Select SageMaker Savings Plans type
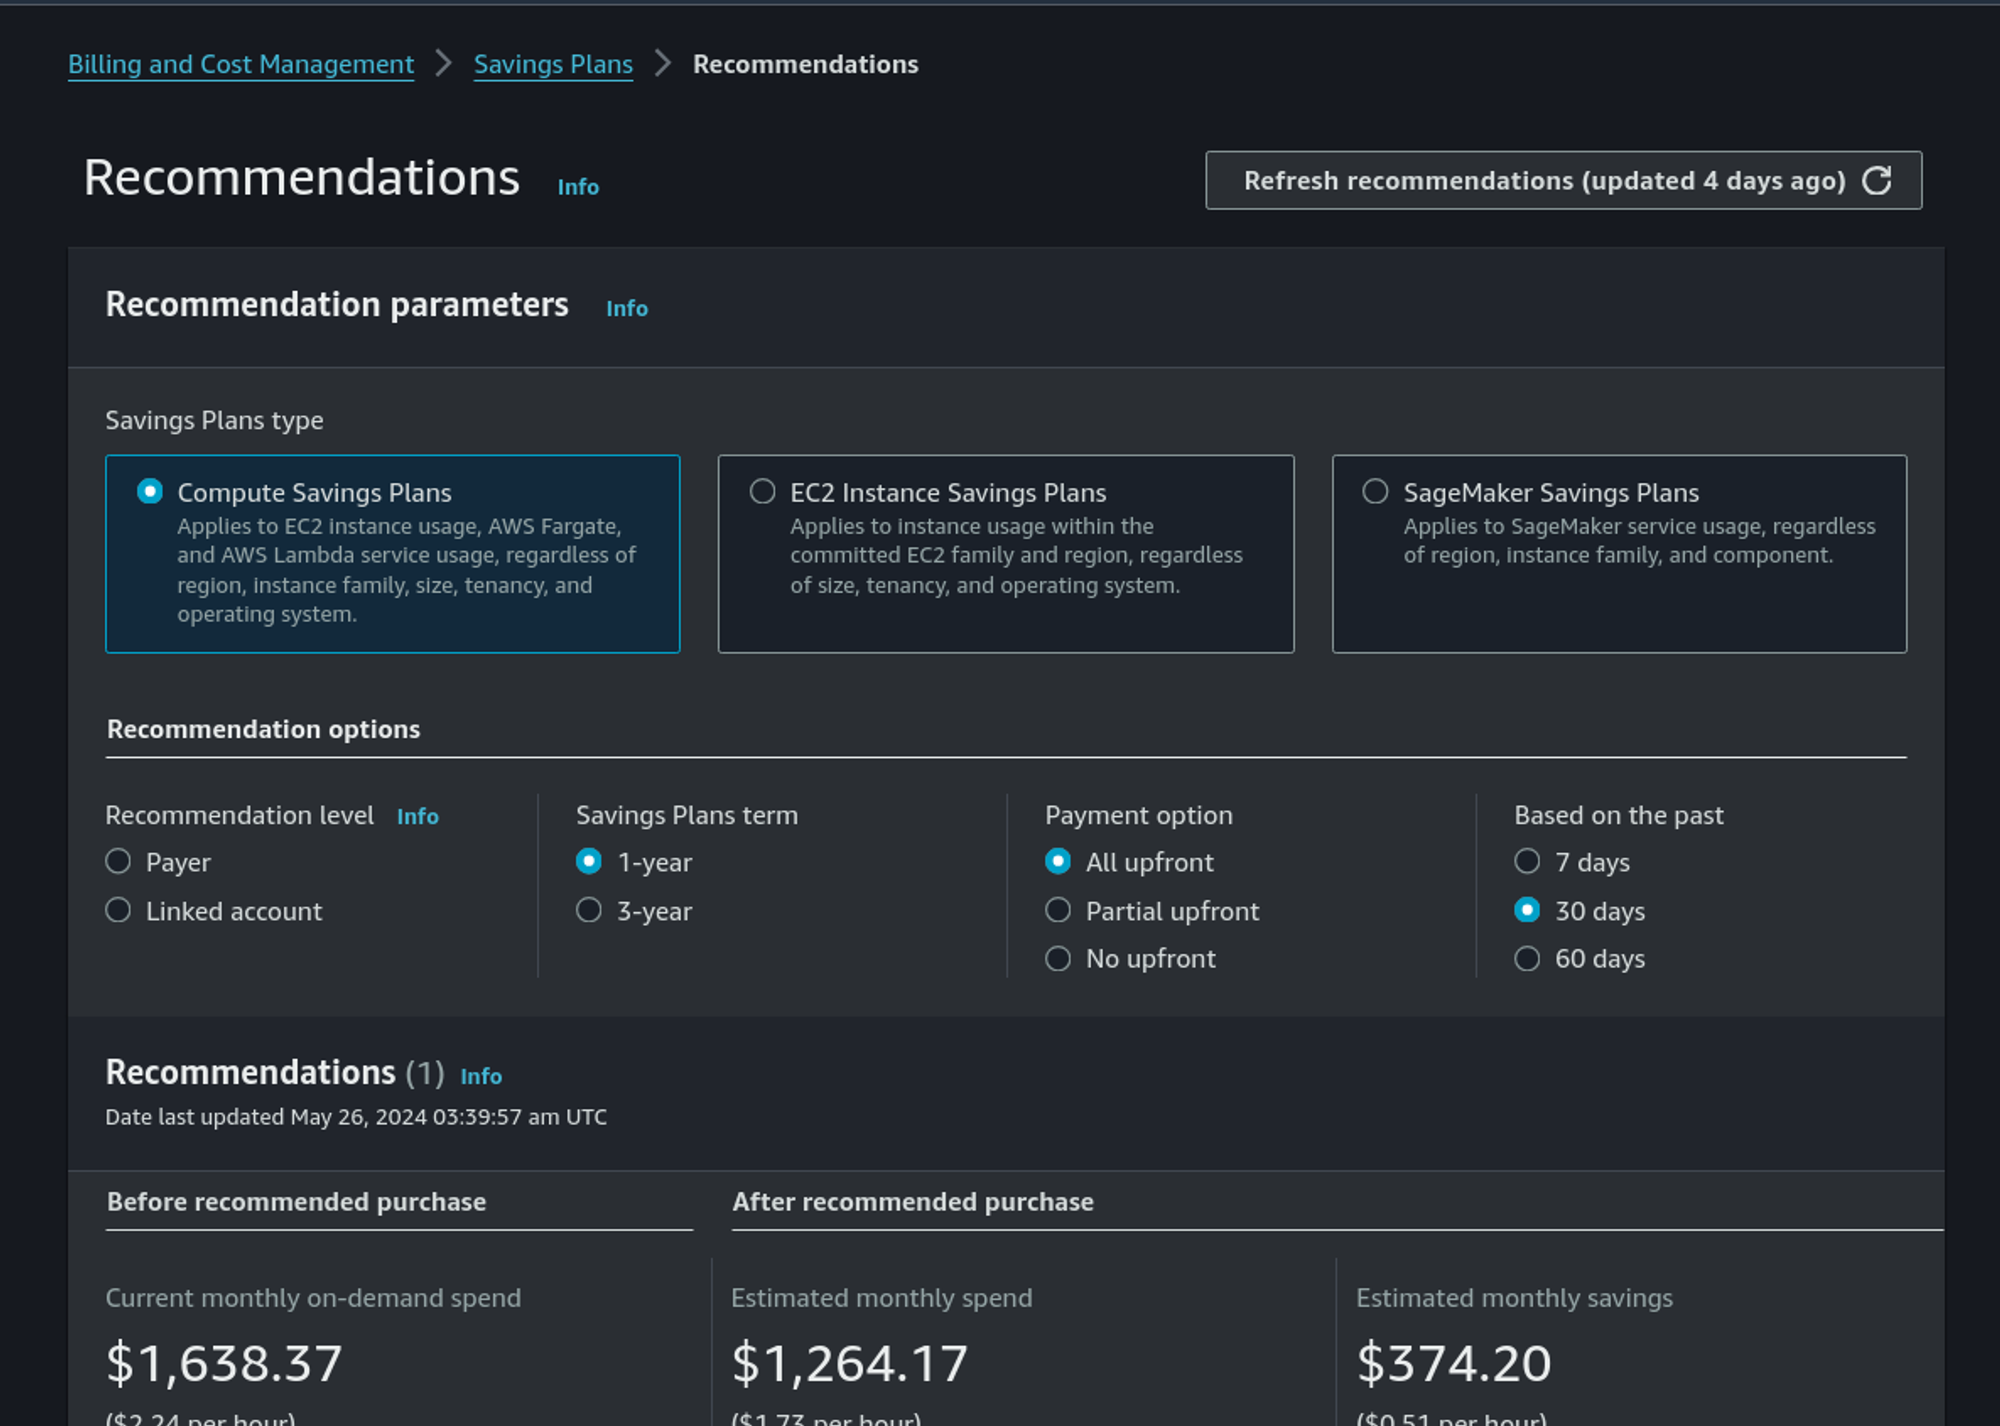The width and height of the screenshot is (2000, 1426). click(1375, 491)
